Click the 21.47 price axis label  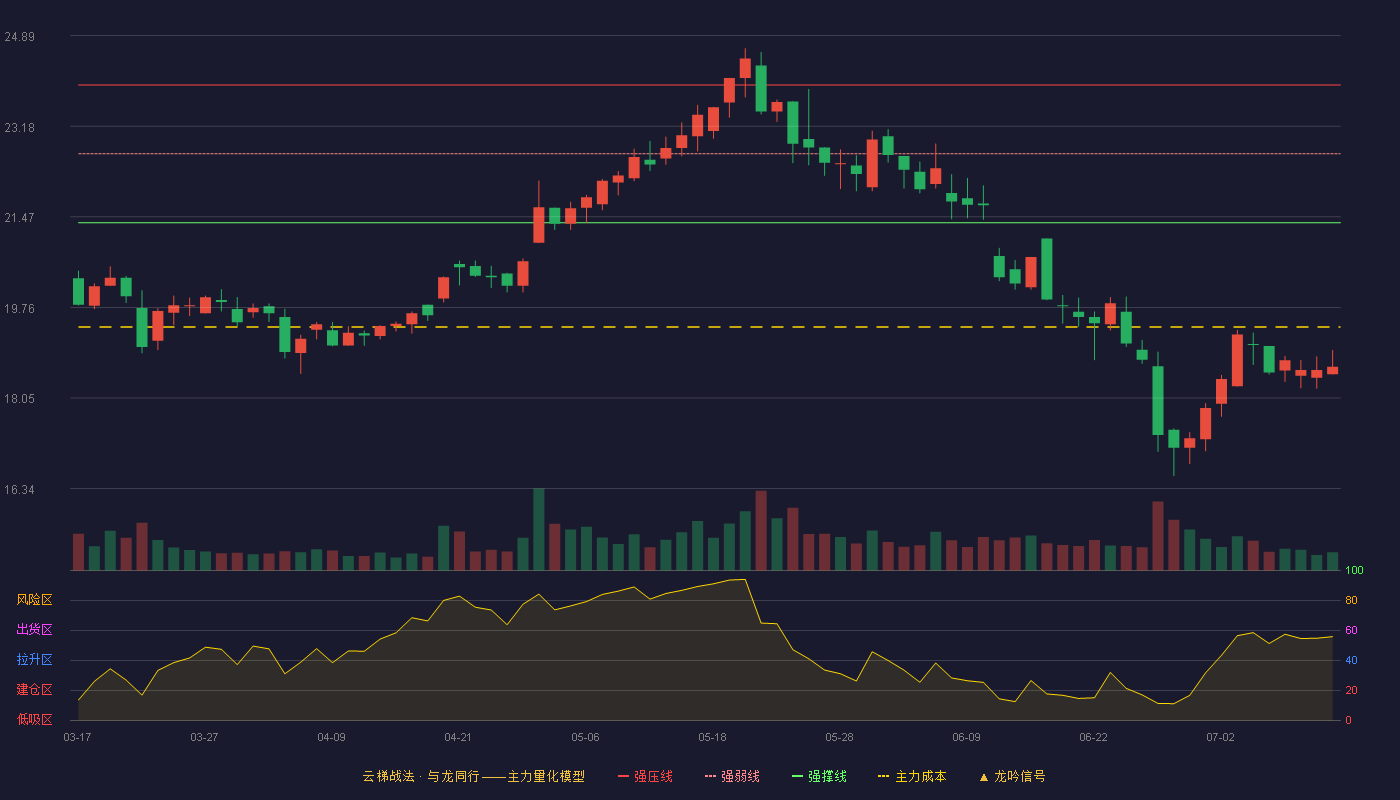[19, 218]
